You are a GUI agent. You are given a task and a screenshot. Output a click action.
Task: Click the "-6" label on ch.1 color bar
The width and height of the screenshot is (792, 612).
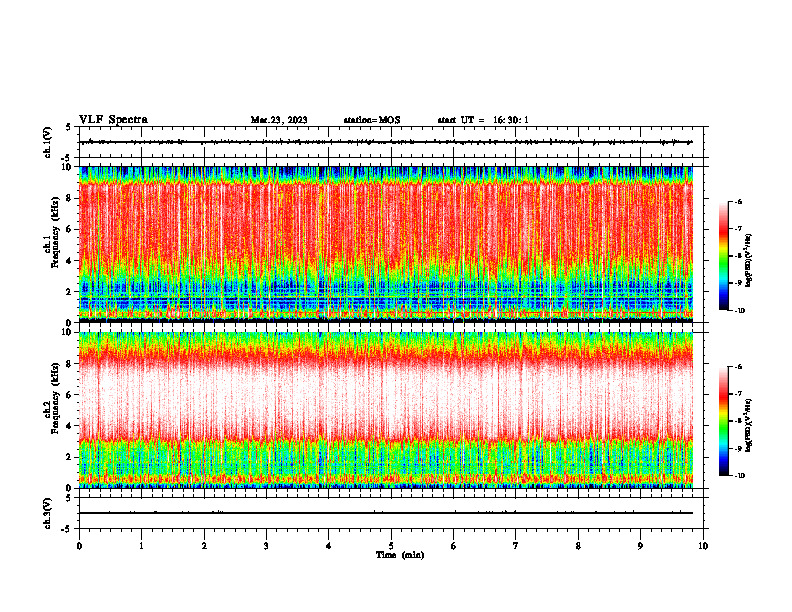tap(738, 201)
